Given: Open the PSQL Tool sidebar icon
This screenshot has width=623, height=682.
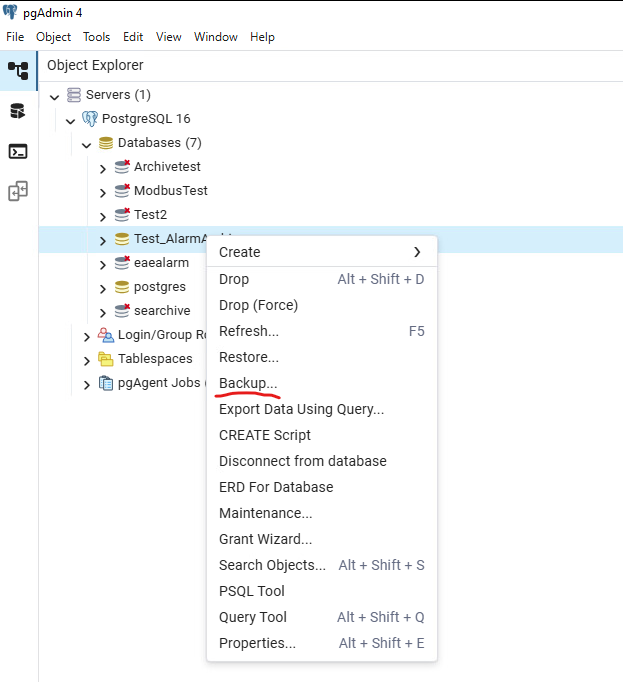Looking at the screenshot, I should coord(18,151).
